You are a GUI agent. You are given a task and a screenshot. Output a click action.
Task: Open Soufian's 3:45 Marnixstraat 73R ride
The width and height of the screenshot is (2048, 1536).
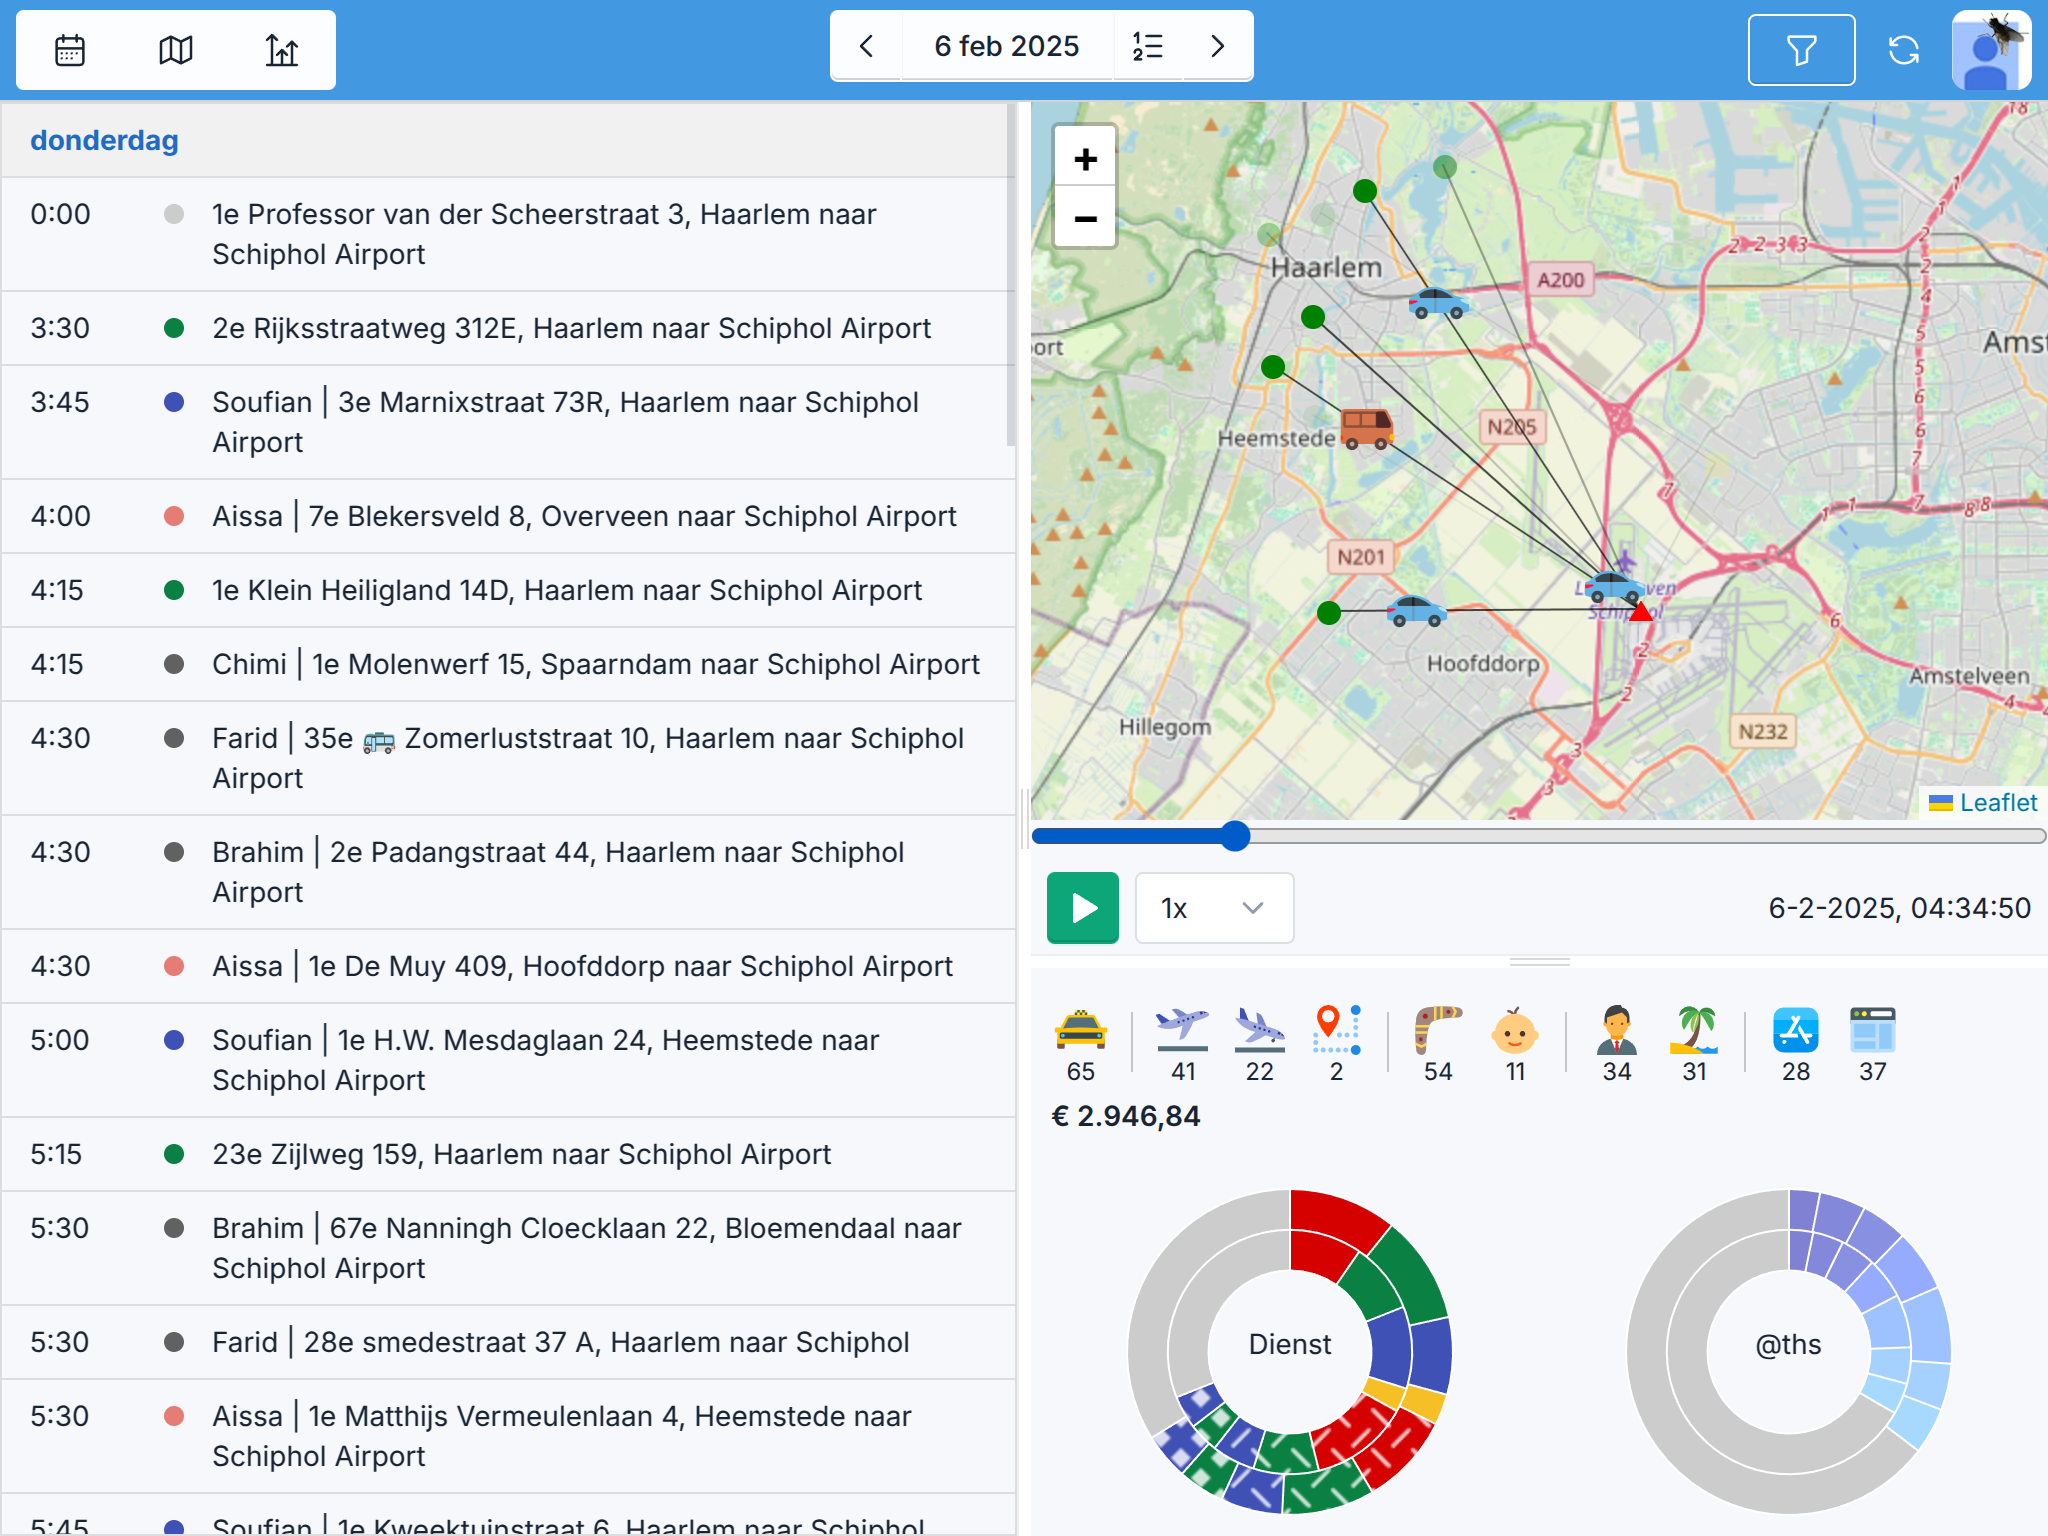point(508,422)
